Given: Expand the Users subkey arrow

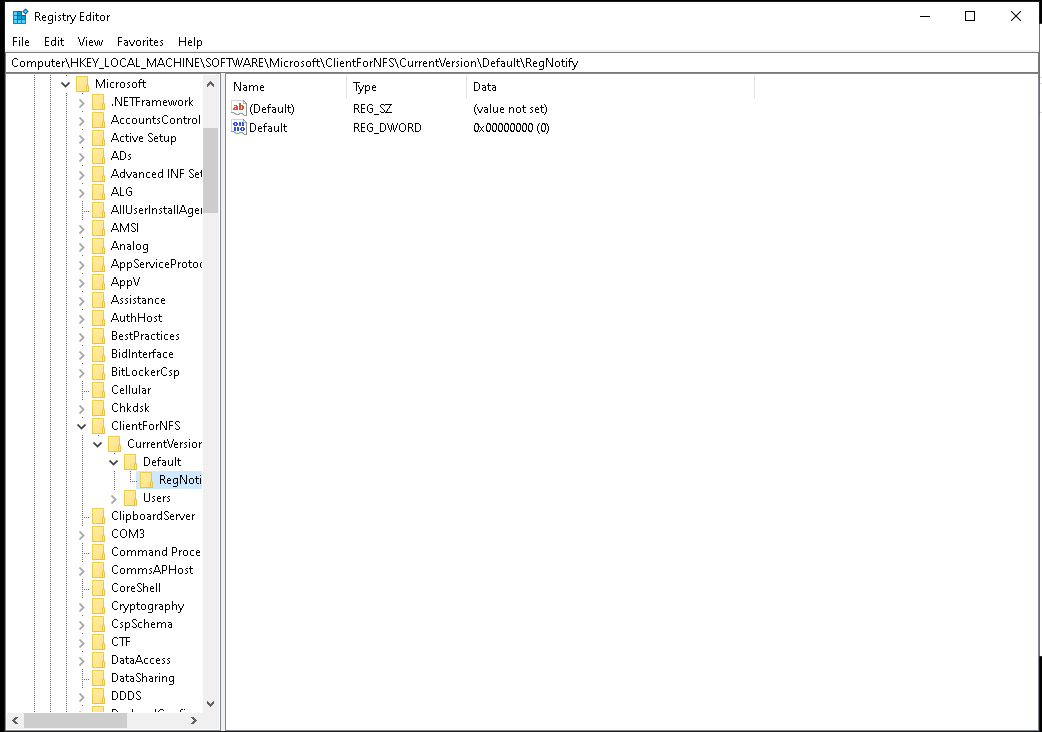Looking at the screenshot, I should click(x=114, y=498).
